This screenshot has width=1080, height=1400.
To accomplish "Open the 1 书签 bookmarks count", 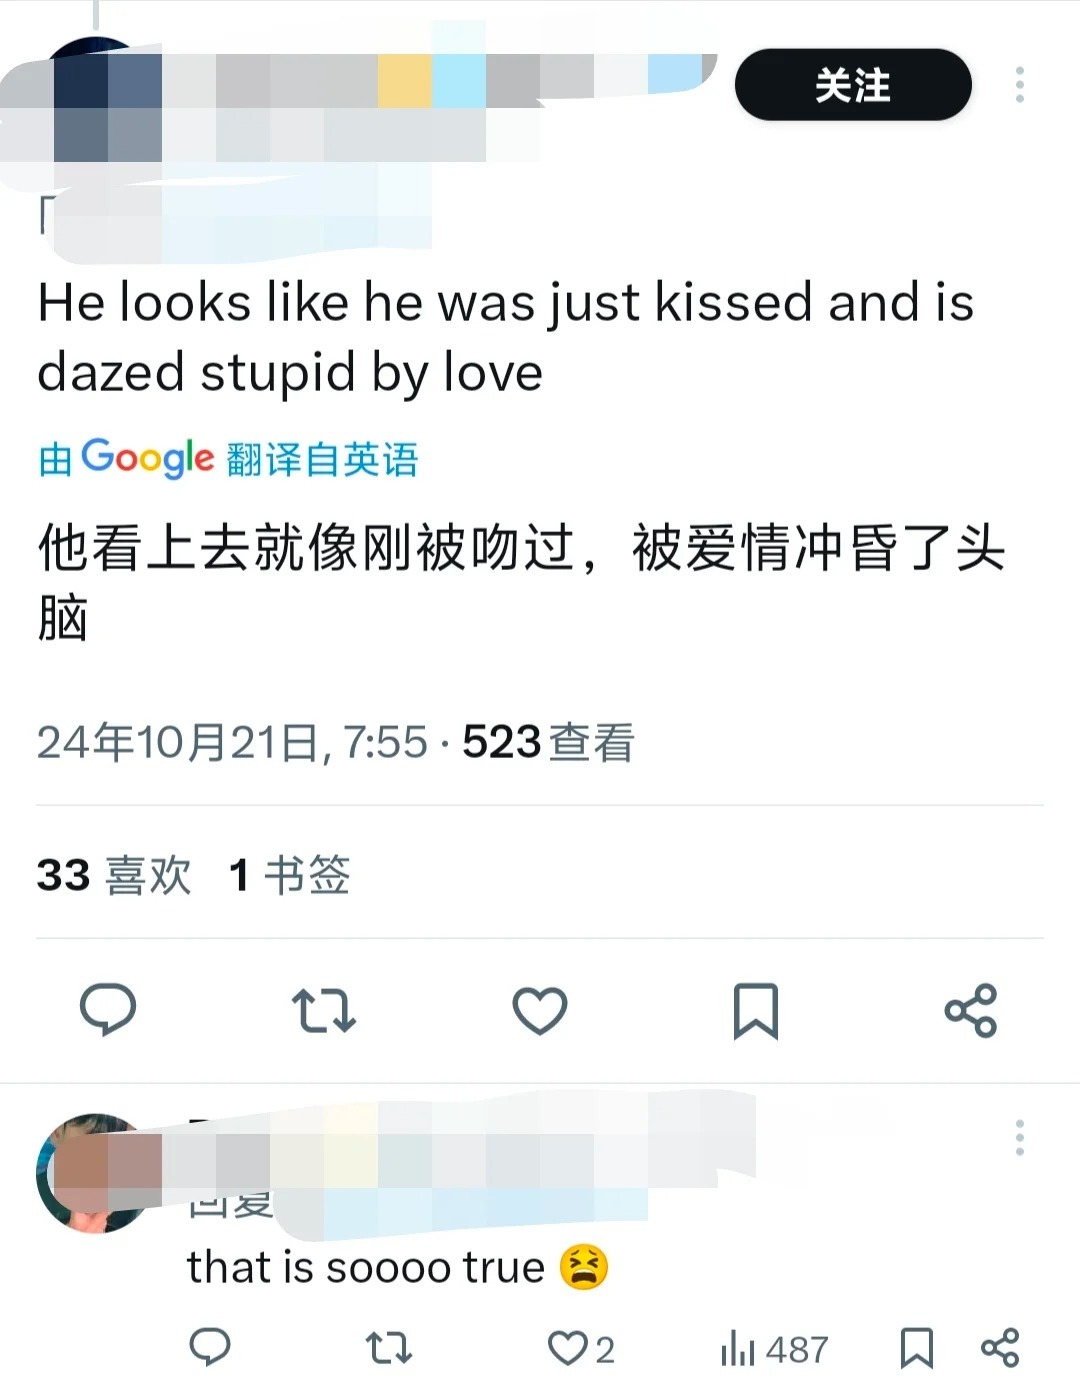I will (289, 875).
